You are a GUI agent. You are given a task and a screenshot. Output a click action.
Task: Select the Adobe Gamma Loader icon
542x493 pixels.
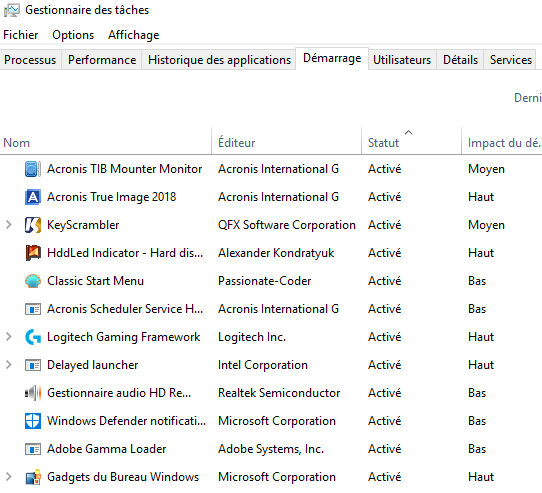point(33,449)
